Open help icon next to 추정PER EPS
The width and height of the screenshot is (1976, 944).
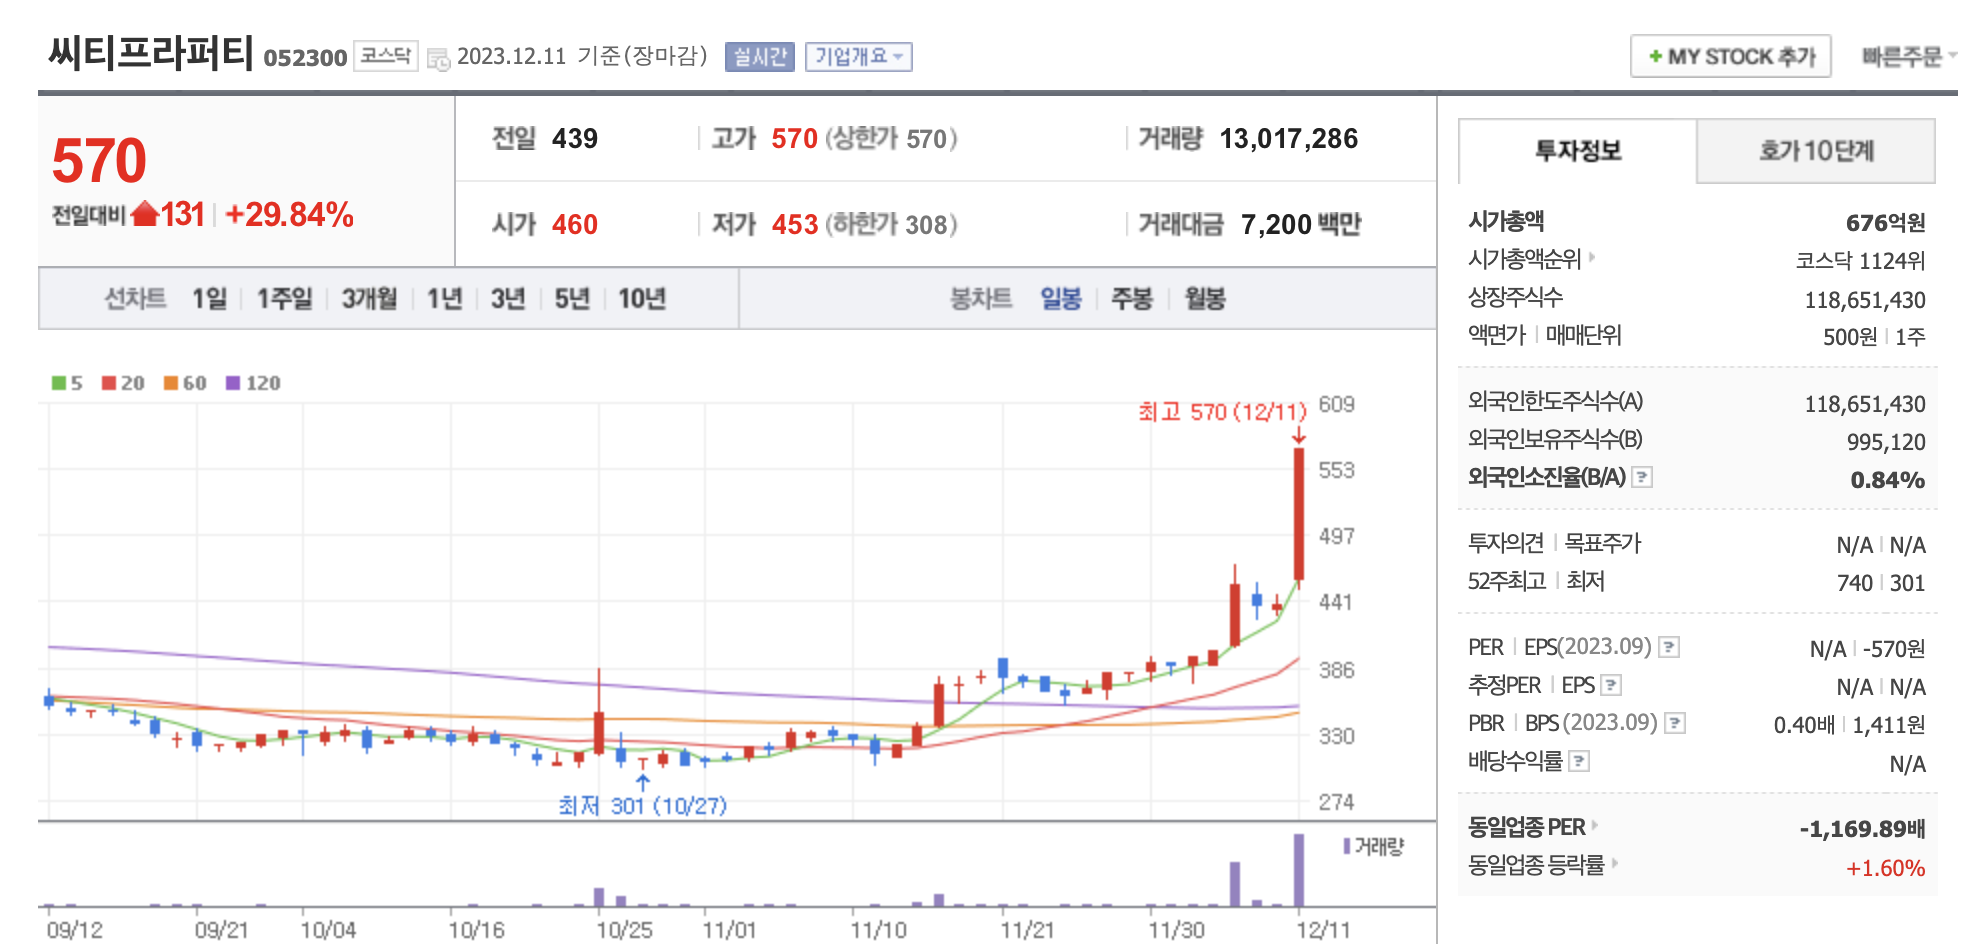click(1611, 685)
